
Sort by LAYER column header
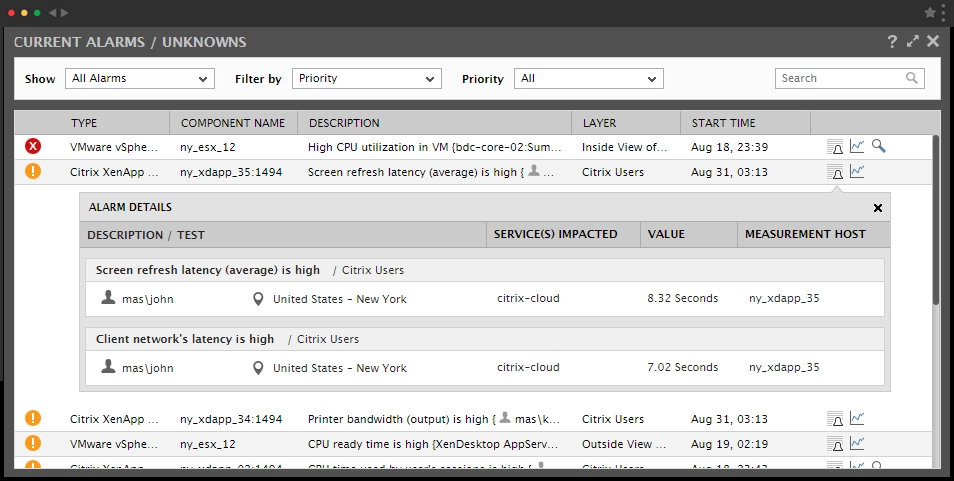[x=599, y=123]
